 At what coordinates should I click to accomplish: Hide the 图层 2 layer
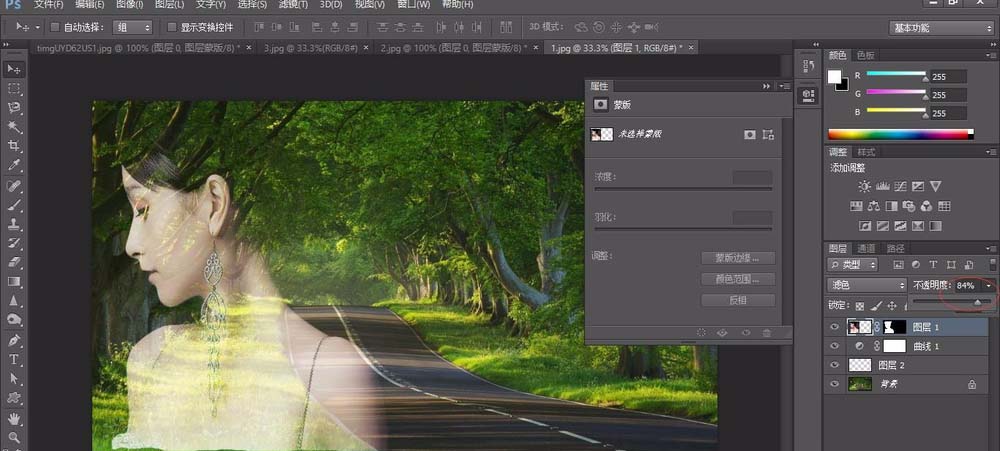point(834,365)
